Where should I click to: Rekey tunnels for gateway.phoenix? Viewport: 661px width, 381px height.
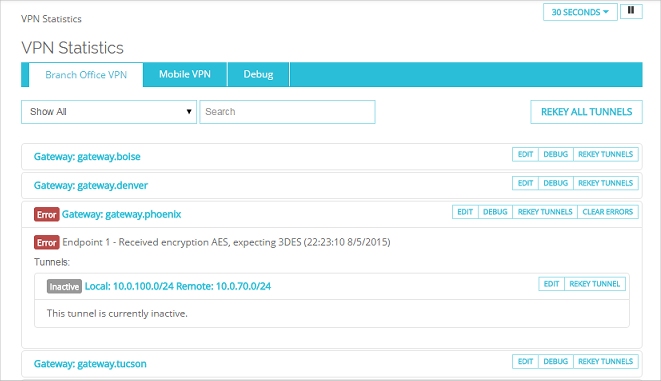545,212
